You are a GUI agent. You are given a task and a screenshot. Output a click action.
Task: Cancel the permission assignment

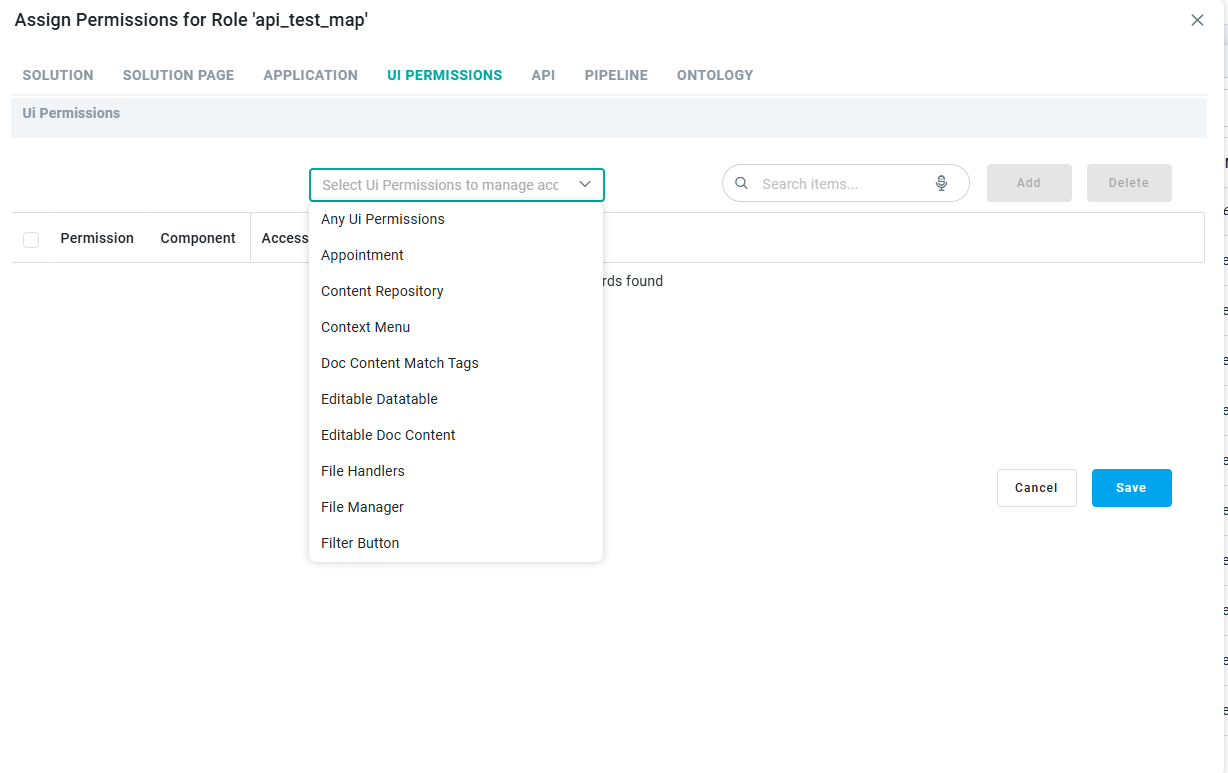pyautogui.click(x=1036, y=488)
